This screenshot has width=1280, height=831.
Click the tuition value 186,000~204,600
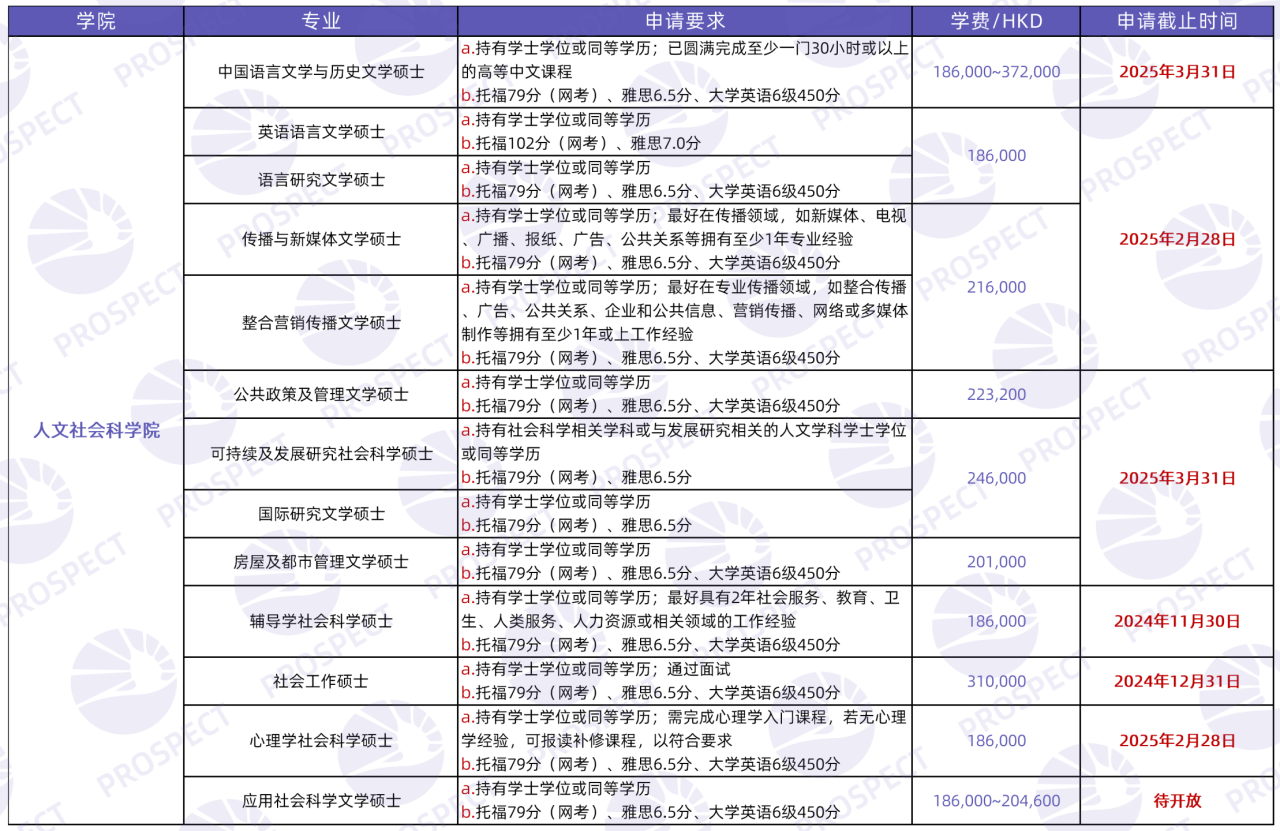click(996, 801)
